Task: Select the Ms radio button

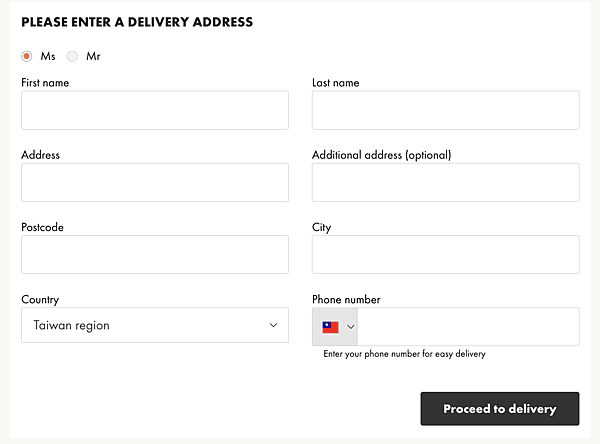Action: tap(26, 56)
